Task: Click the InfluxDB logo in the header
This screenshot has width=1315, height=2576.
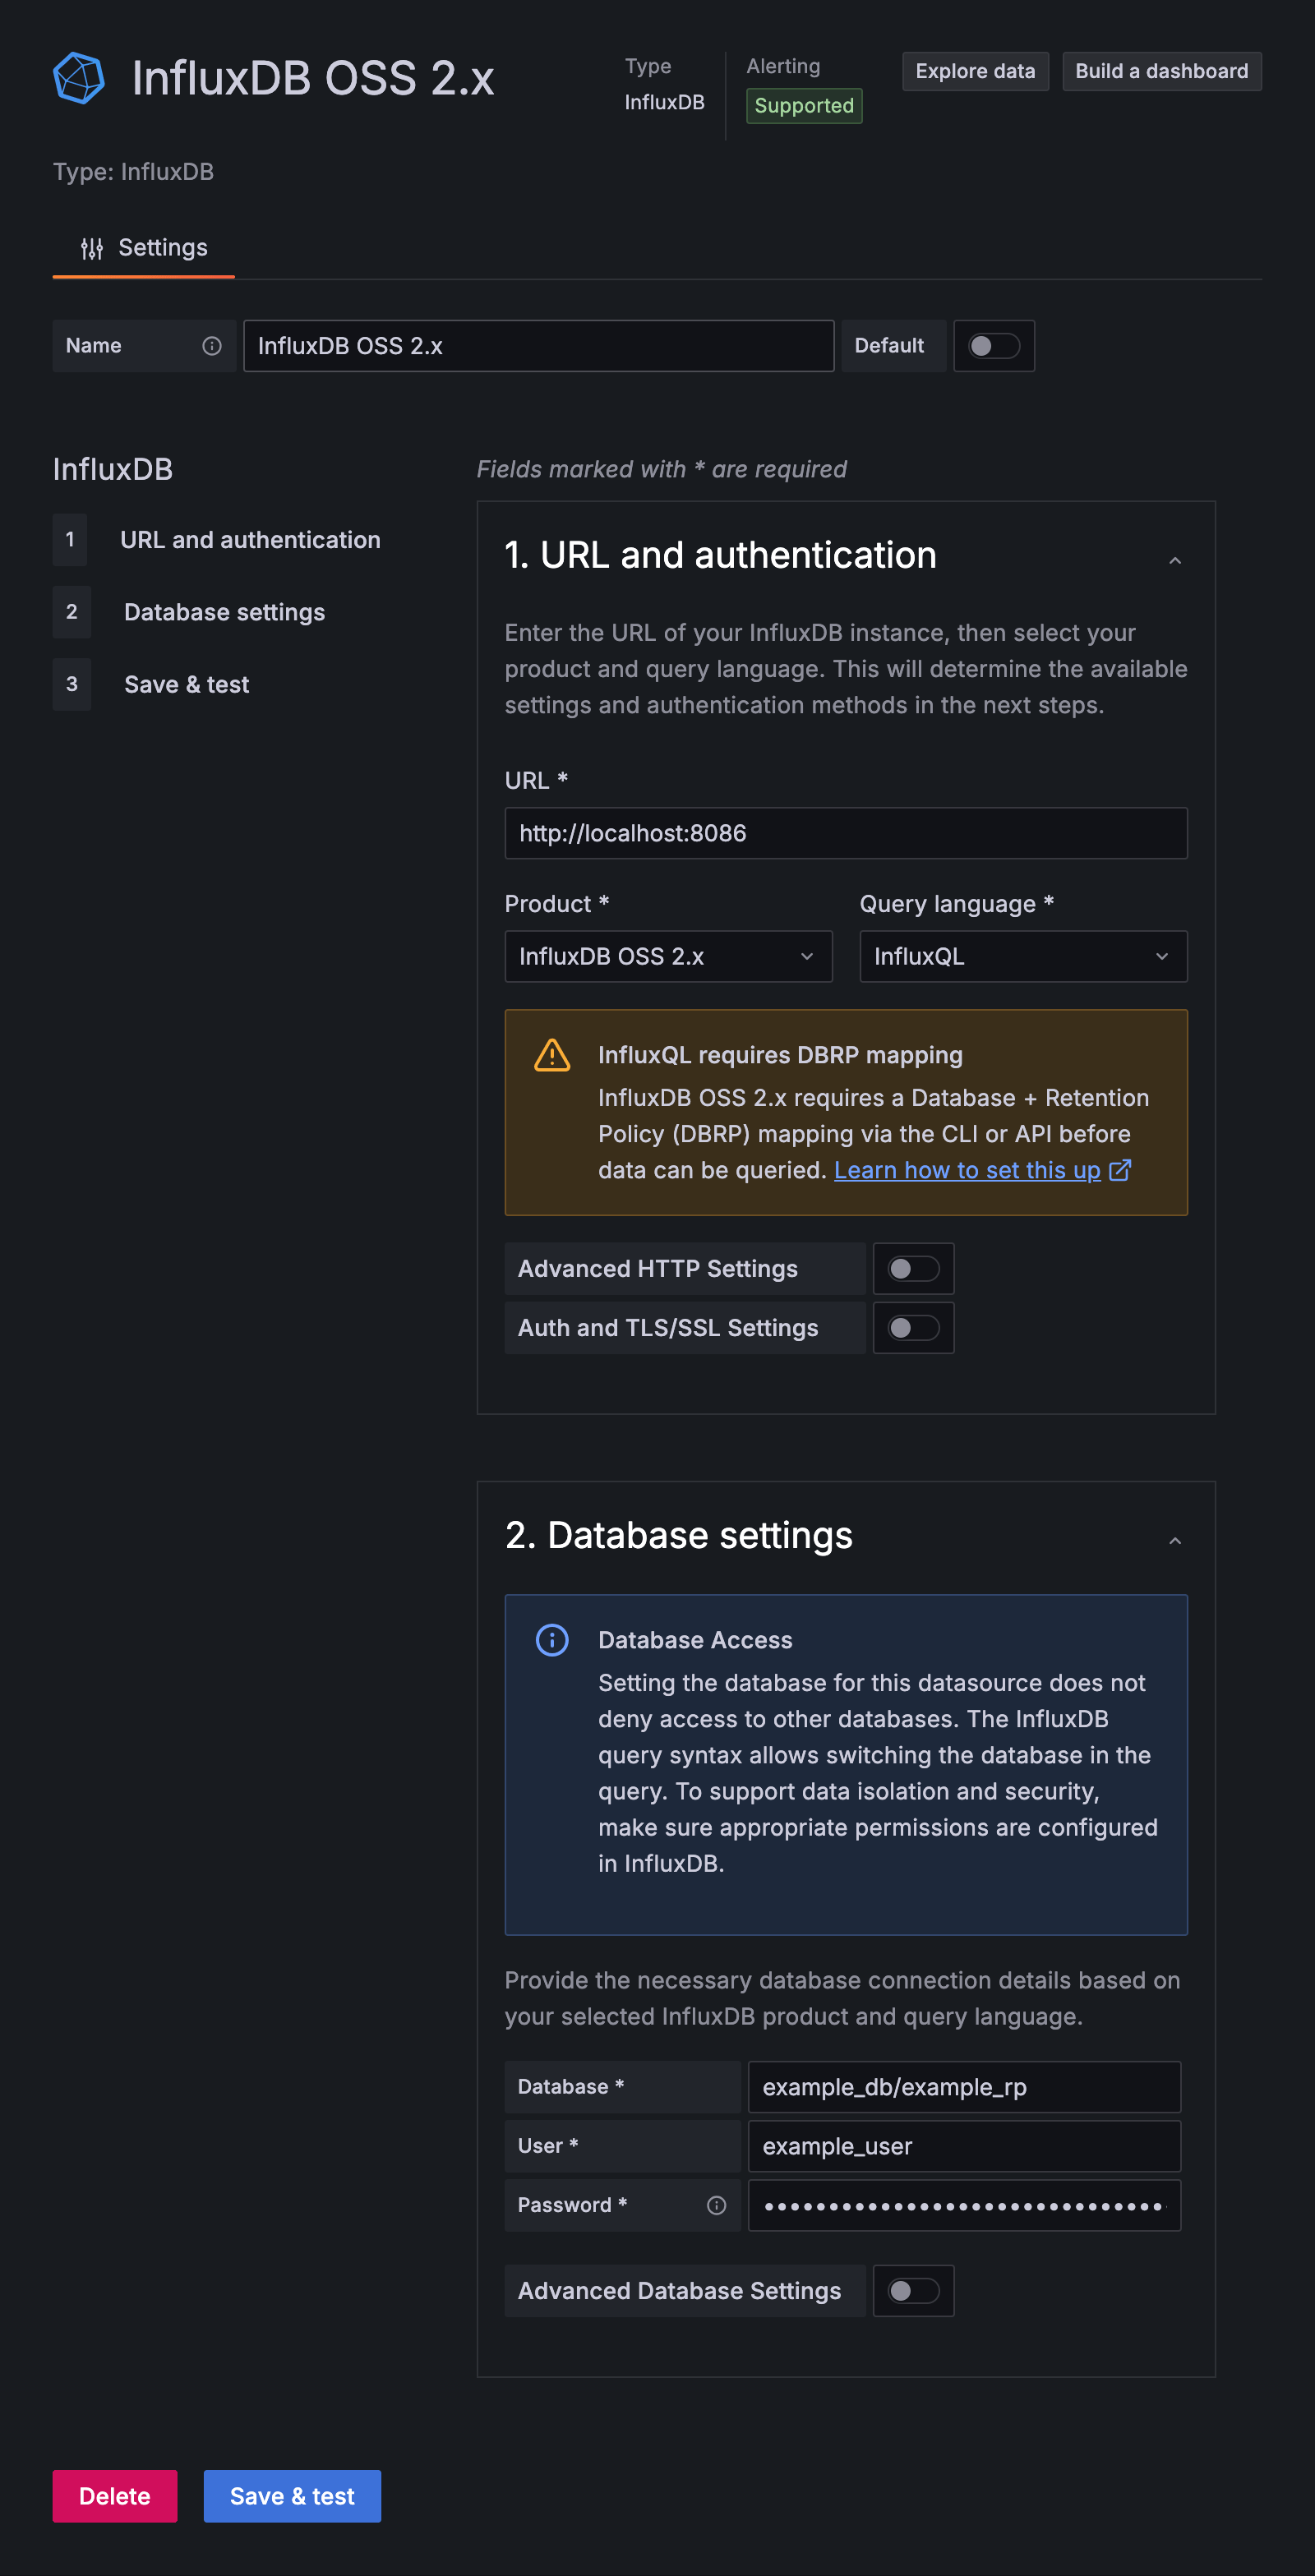Action: point(79,77)
